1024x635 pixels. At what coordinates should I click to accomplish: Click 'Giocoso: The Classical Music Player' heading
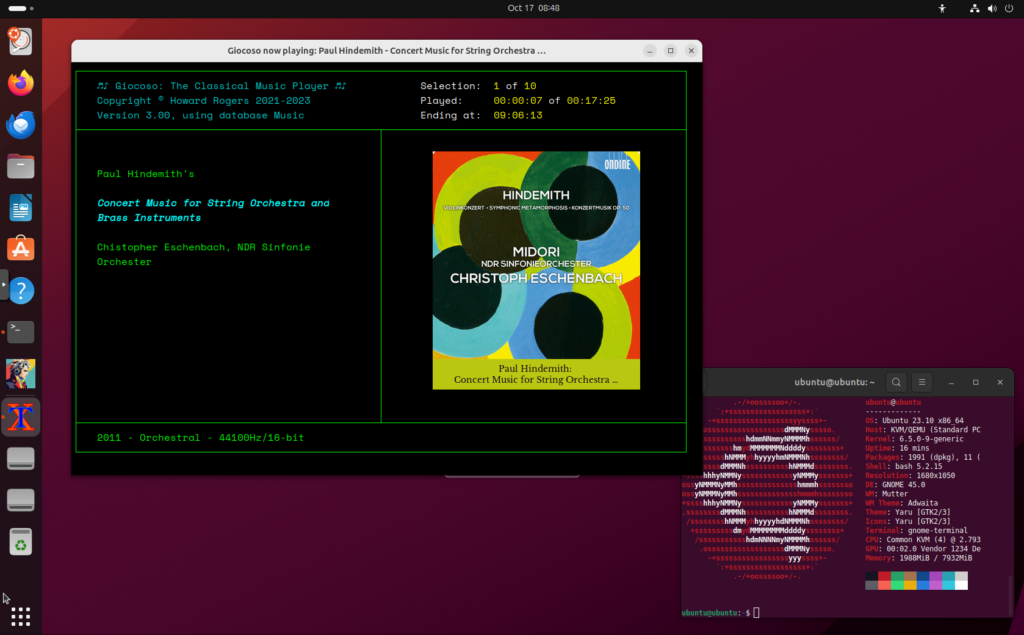click(x=222, y=86)
